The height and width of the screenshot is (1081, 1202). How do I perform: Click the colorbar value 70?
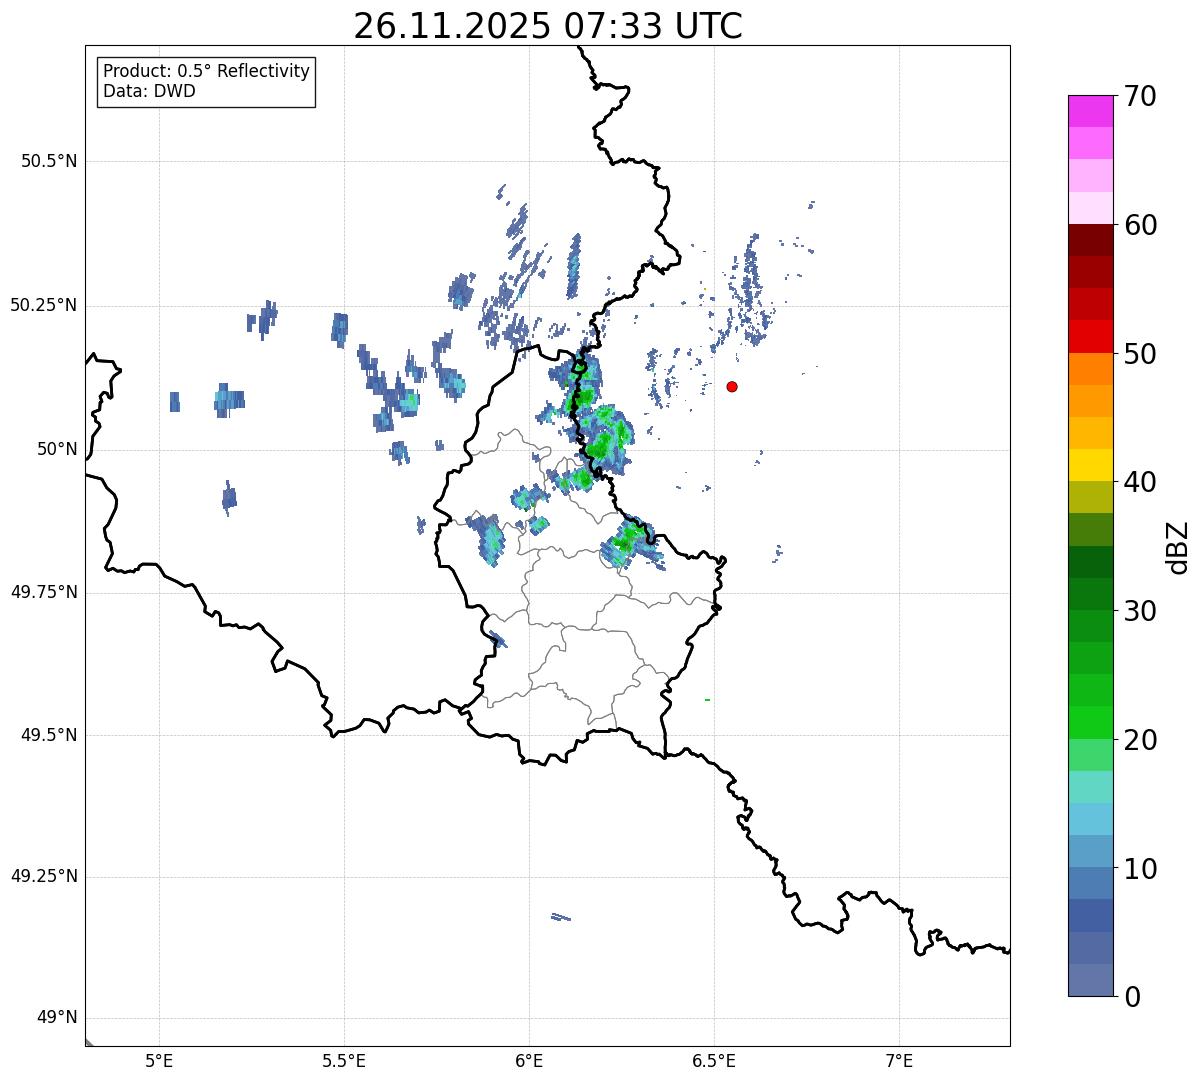(1139, 96)
